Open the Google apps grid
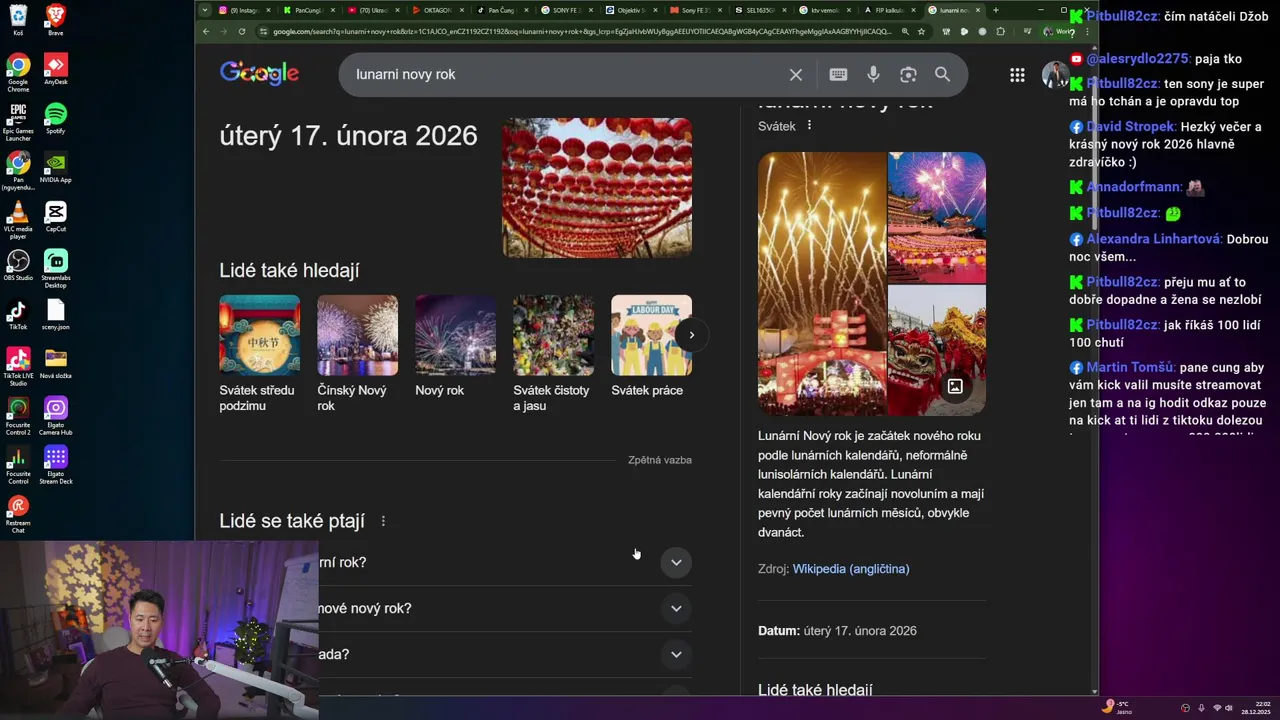The width and height of the screenshot is (1280, 720). (x=1017, y=75)
